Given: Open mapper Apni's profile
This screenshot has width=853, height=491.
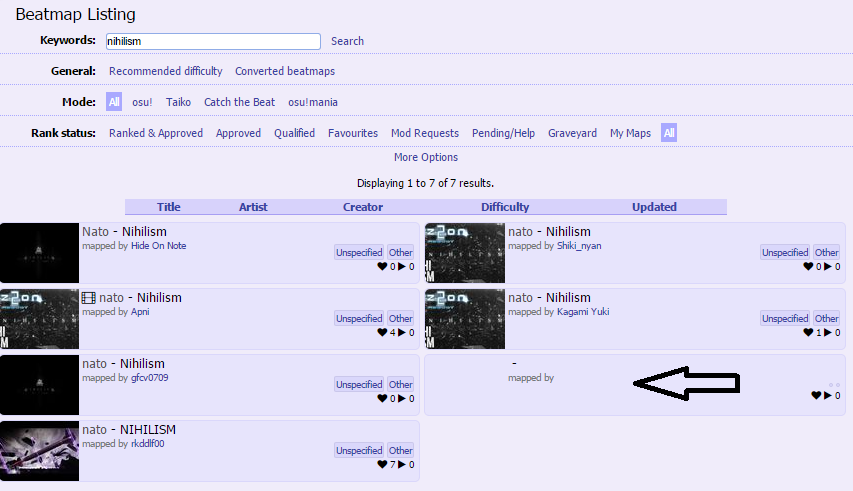Looking at the screenshot, I should coord(140,312).
